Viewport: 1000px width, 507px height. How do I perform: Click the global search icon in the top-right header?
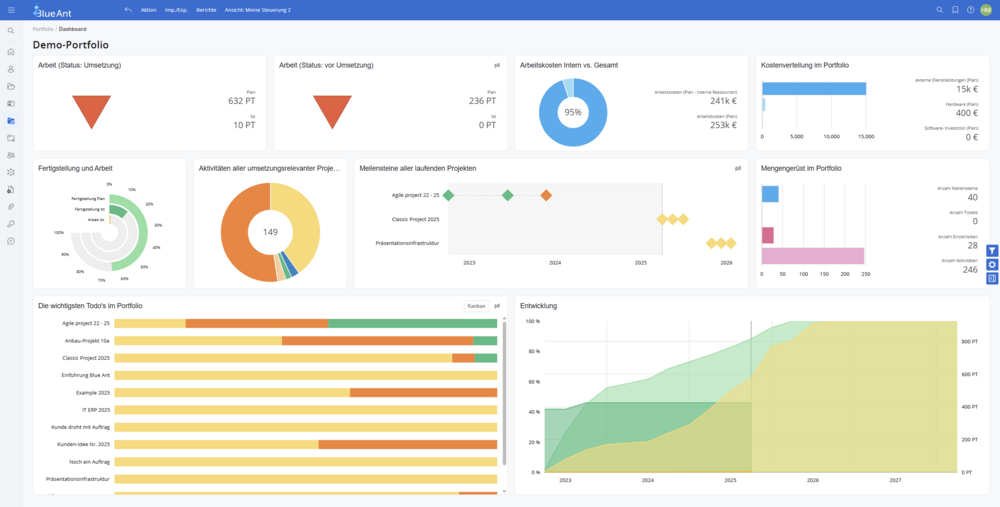(939, 10)
